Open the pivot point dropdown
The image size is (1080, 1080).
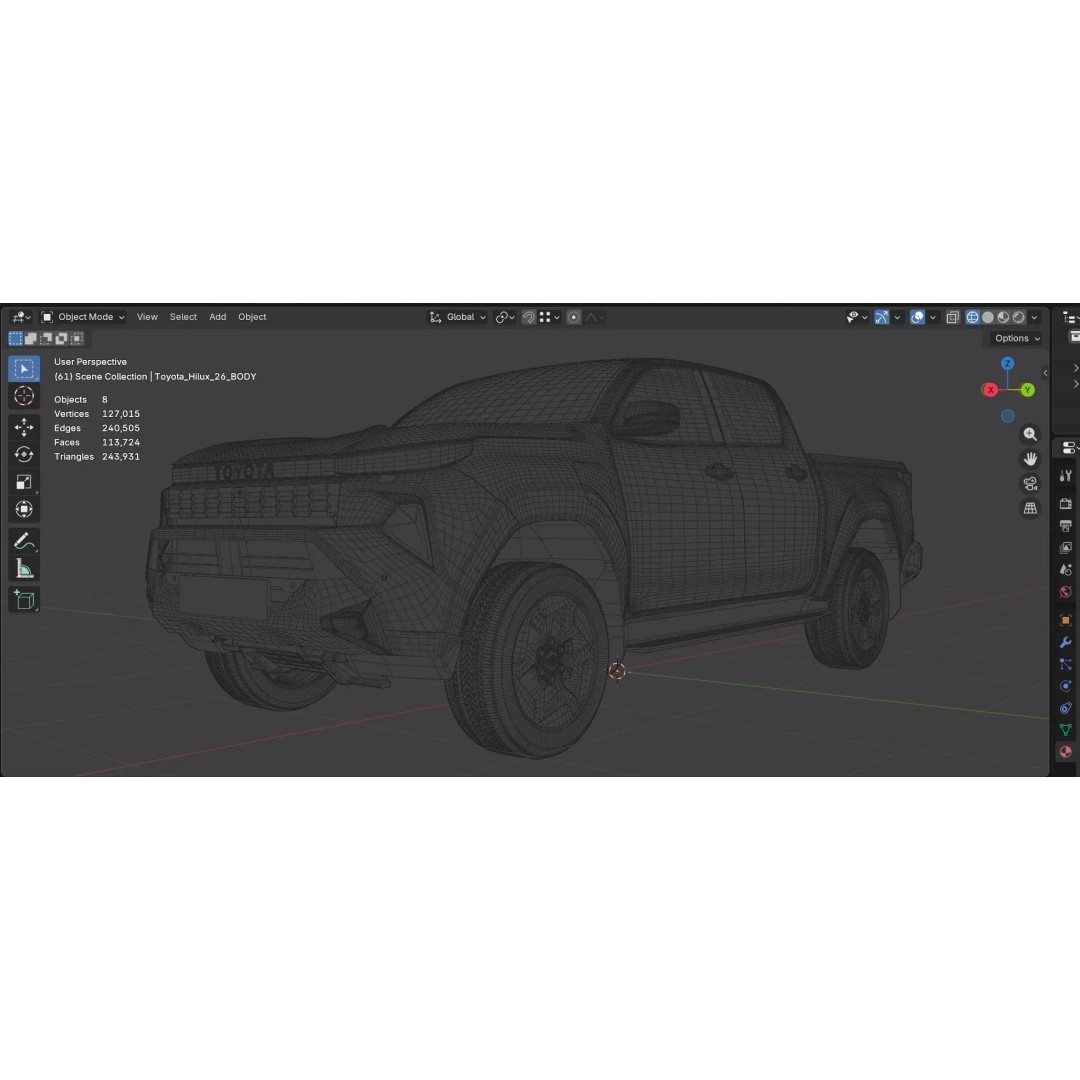pos(505,318)
